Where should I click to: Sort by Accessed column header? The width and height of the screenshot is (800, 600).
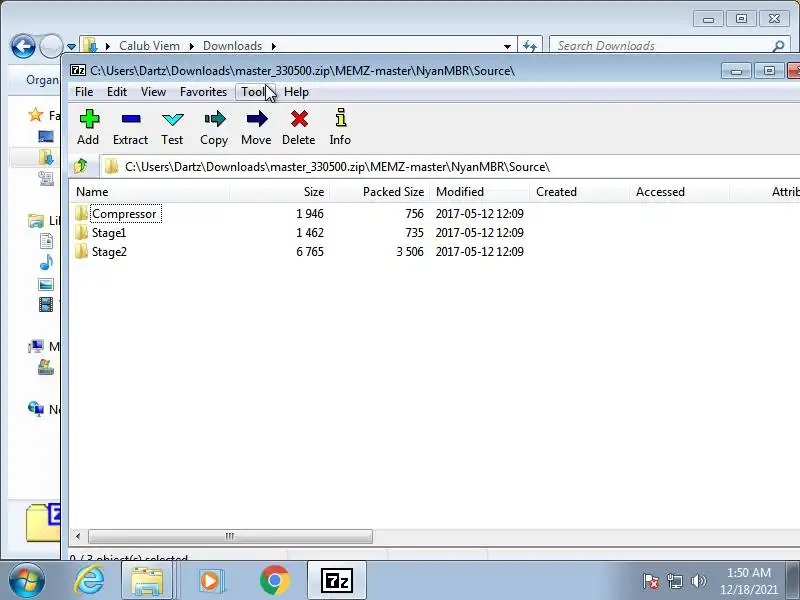click(x=680, y=192)
